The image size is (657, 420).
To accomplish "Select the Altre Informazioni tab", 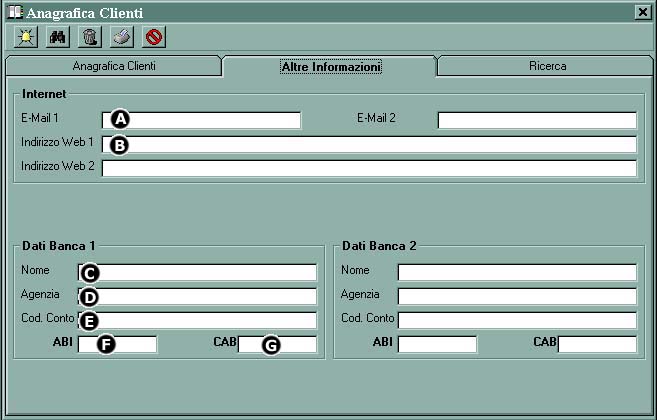I will pyautogui.click(x=331, y=67).
